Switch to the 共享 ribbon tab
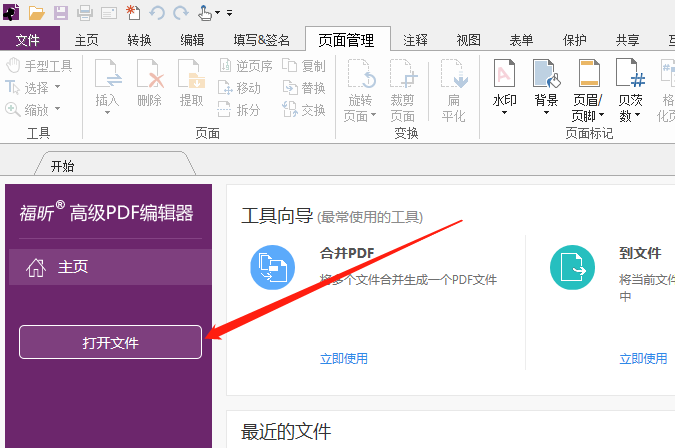The image size is (675, 448). (x=627, y=40)
